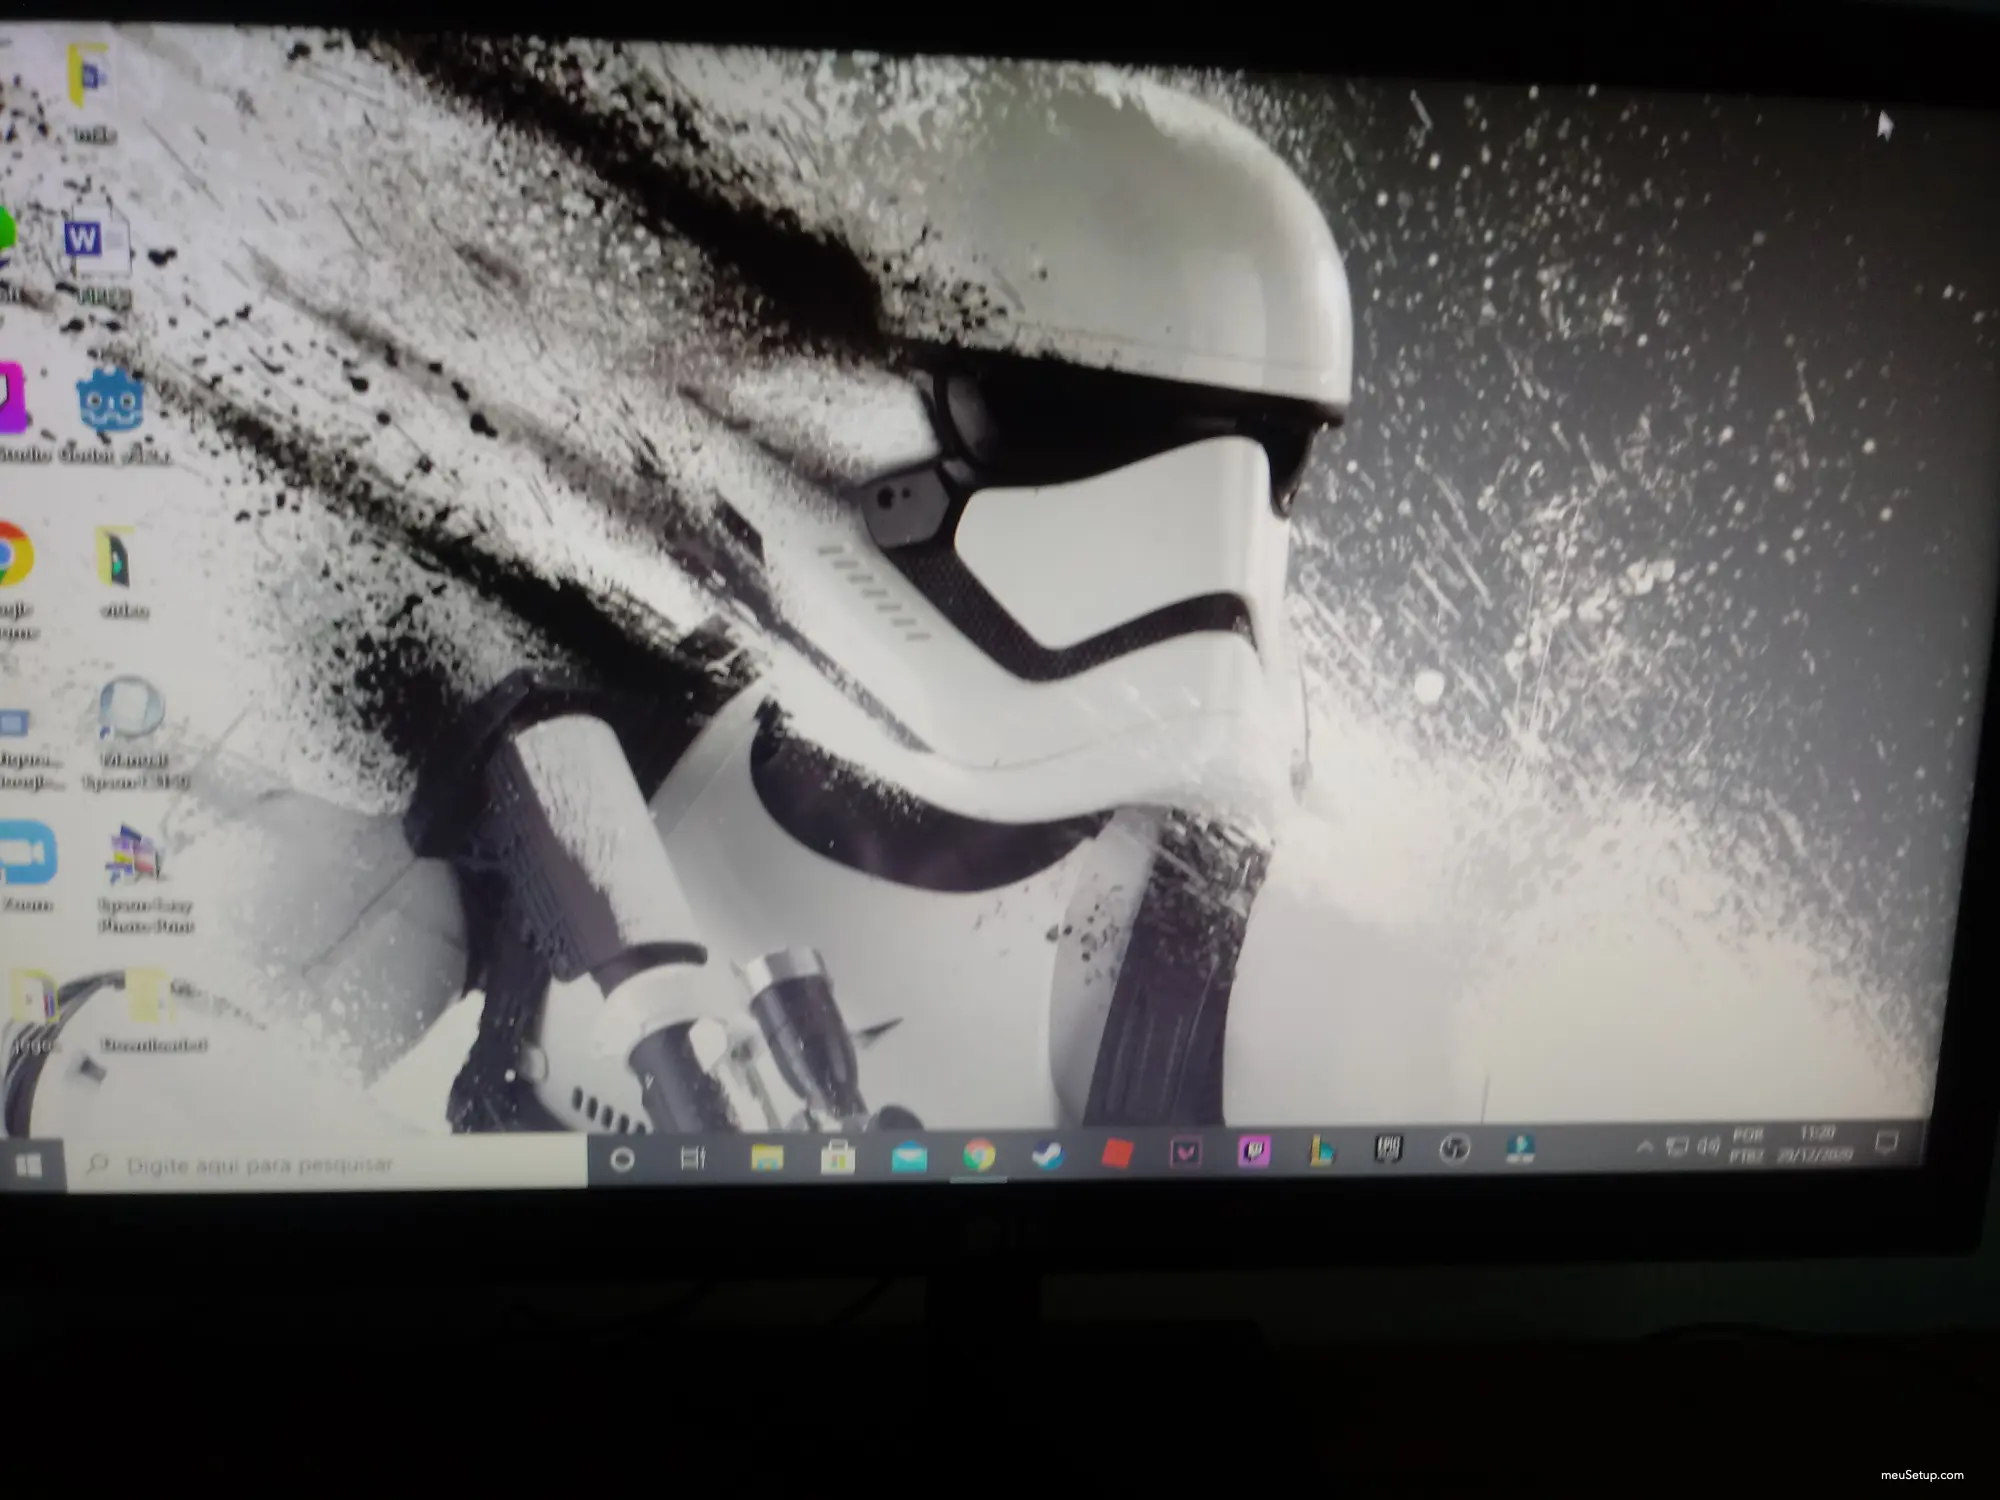Image resolution: width=2000 pixels, height=1500 pixels.
Task: Select the top desktop document icon
Action: tap(92, 90)
